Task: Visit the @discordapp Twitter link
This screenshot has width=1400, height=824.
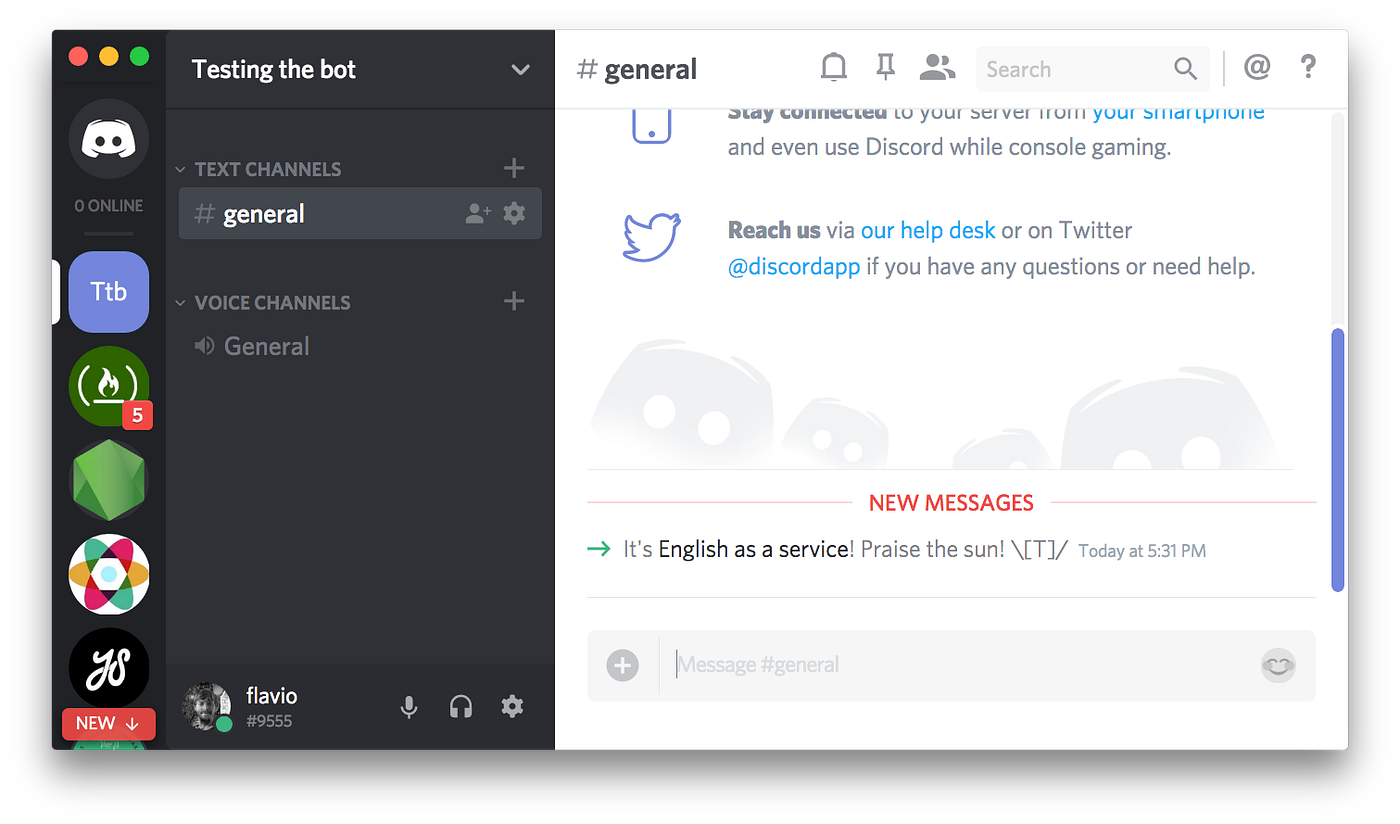Action: click(x=795, y=266)
